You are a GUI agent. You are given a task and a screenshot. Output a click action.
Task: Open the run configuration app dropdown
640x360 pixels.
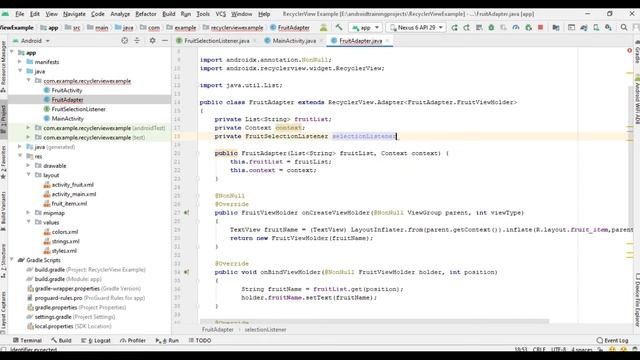365,27
